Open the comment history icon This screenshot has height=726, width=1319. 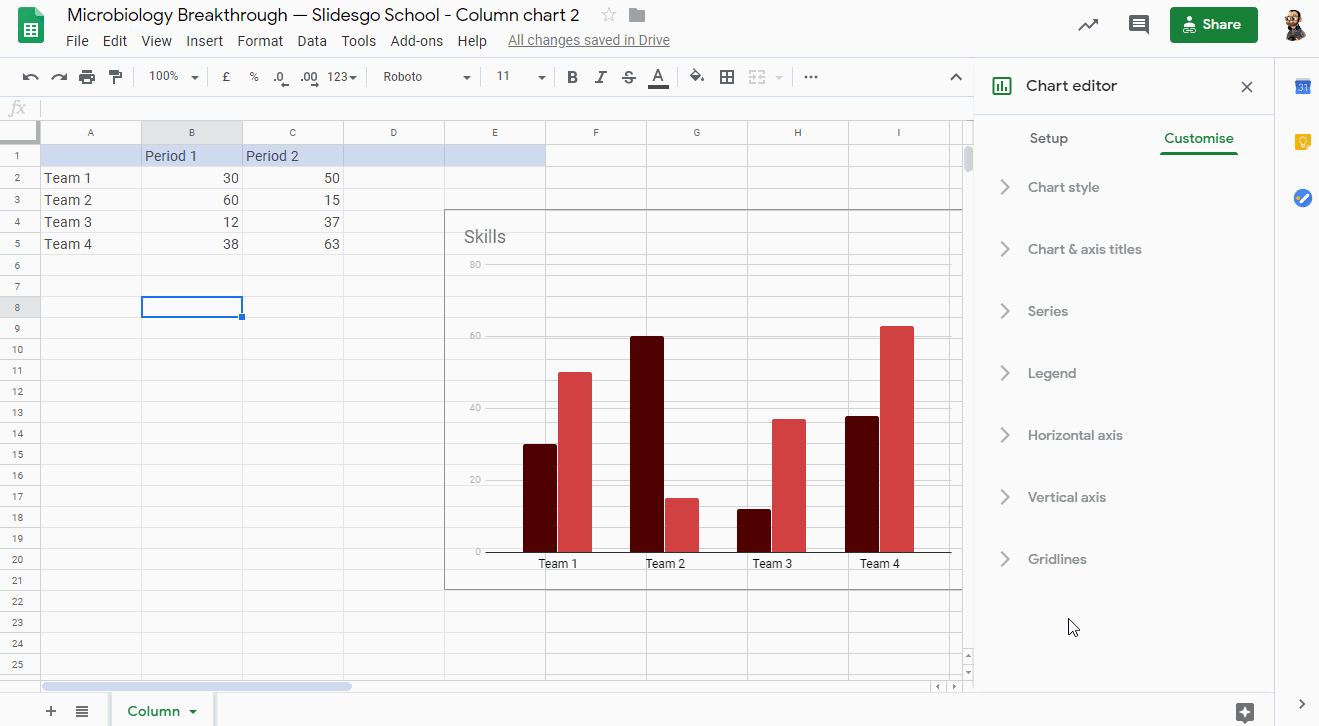(x=1138, y=25)
